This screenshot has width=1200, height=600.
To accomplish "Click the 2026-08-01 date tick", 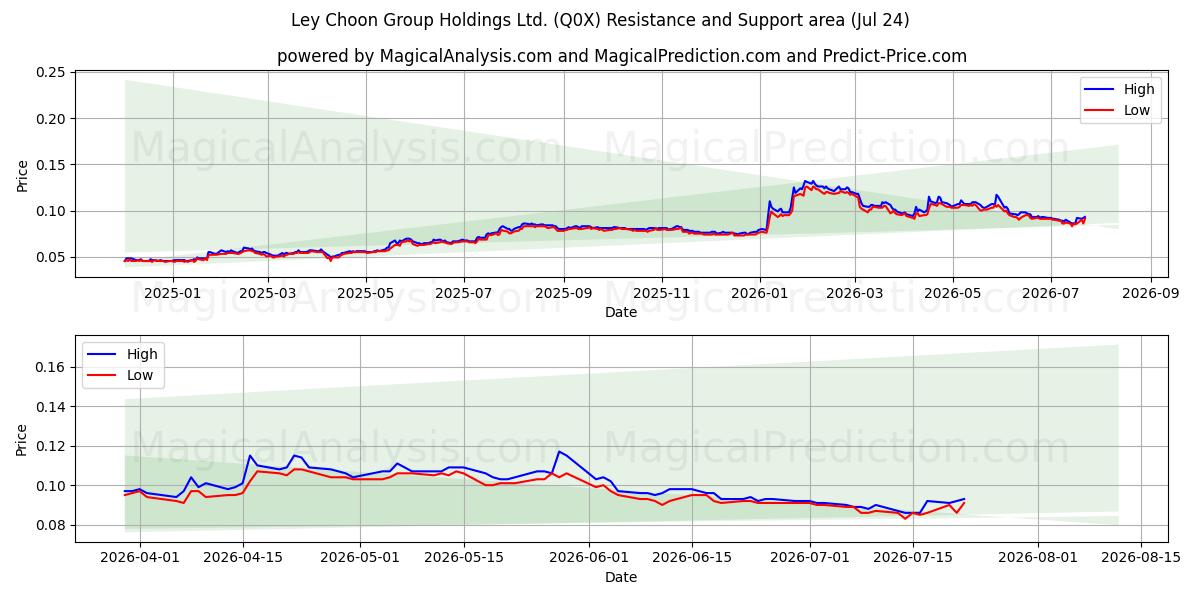I will tap(1038, 558).
